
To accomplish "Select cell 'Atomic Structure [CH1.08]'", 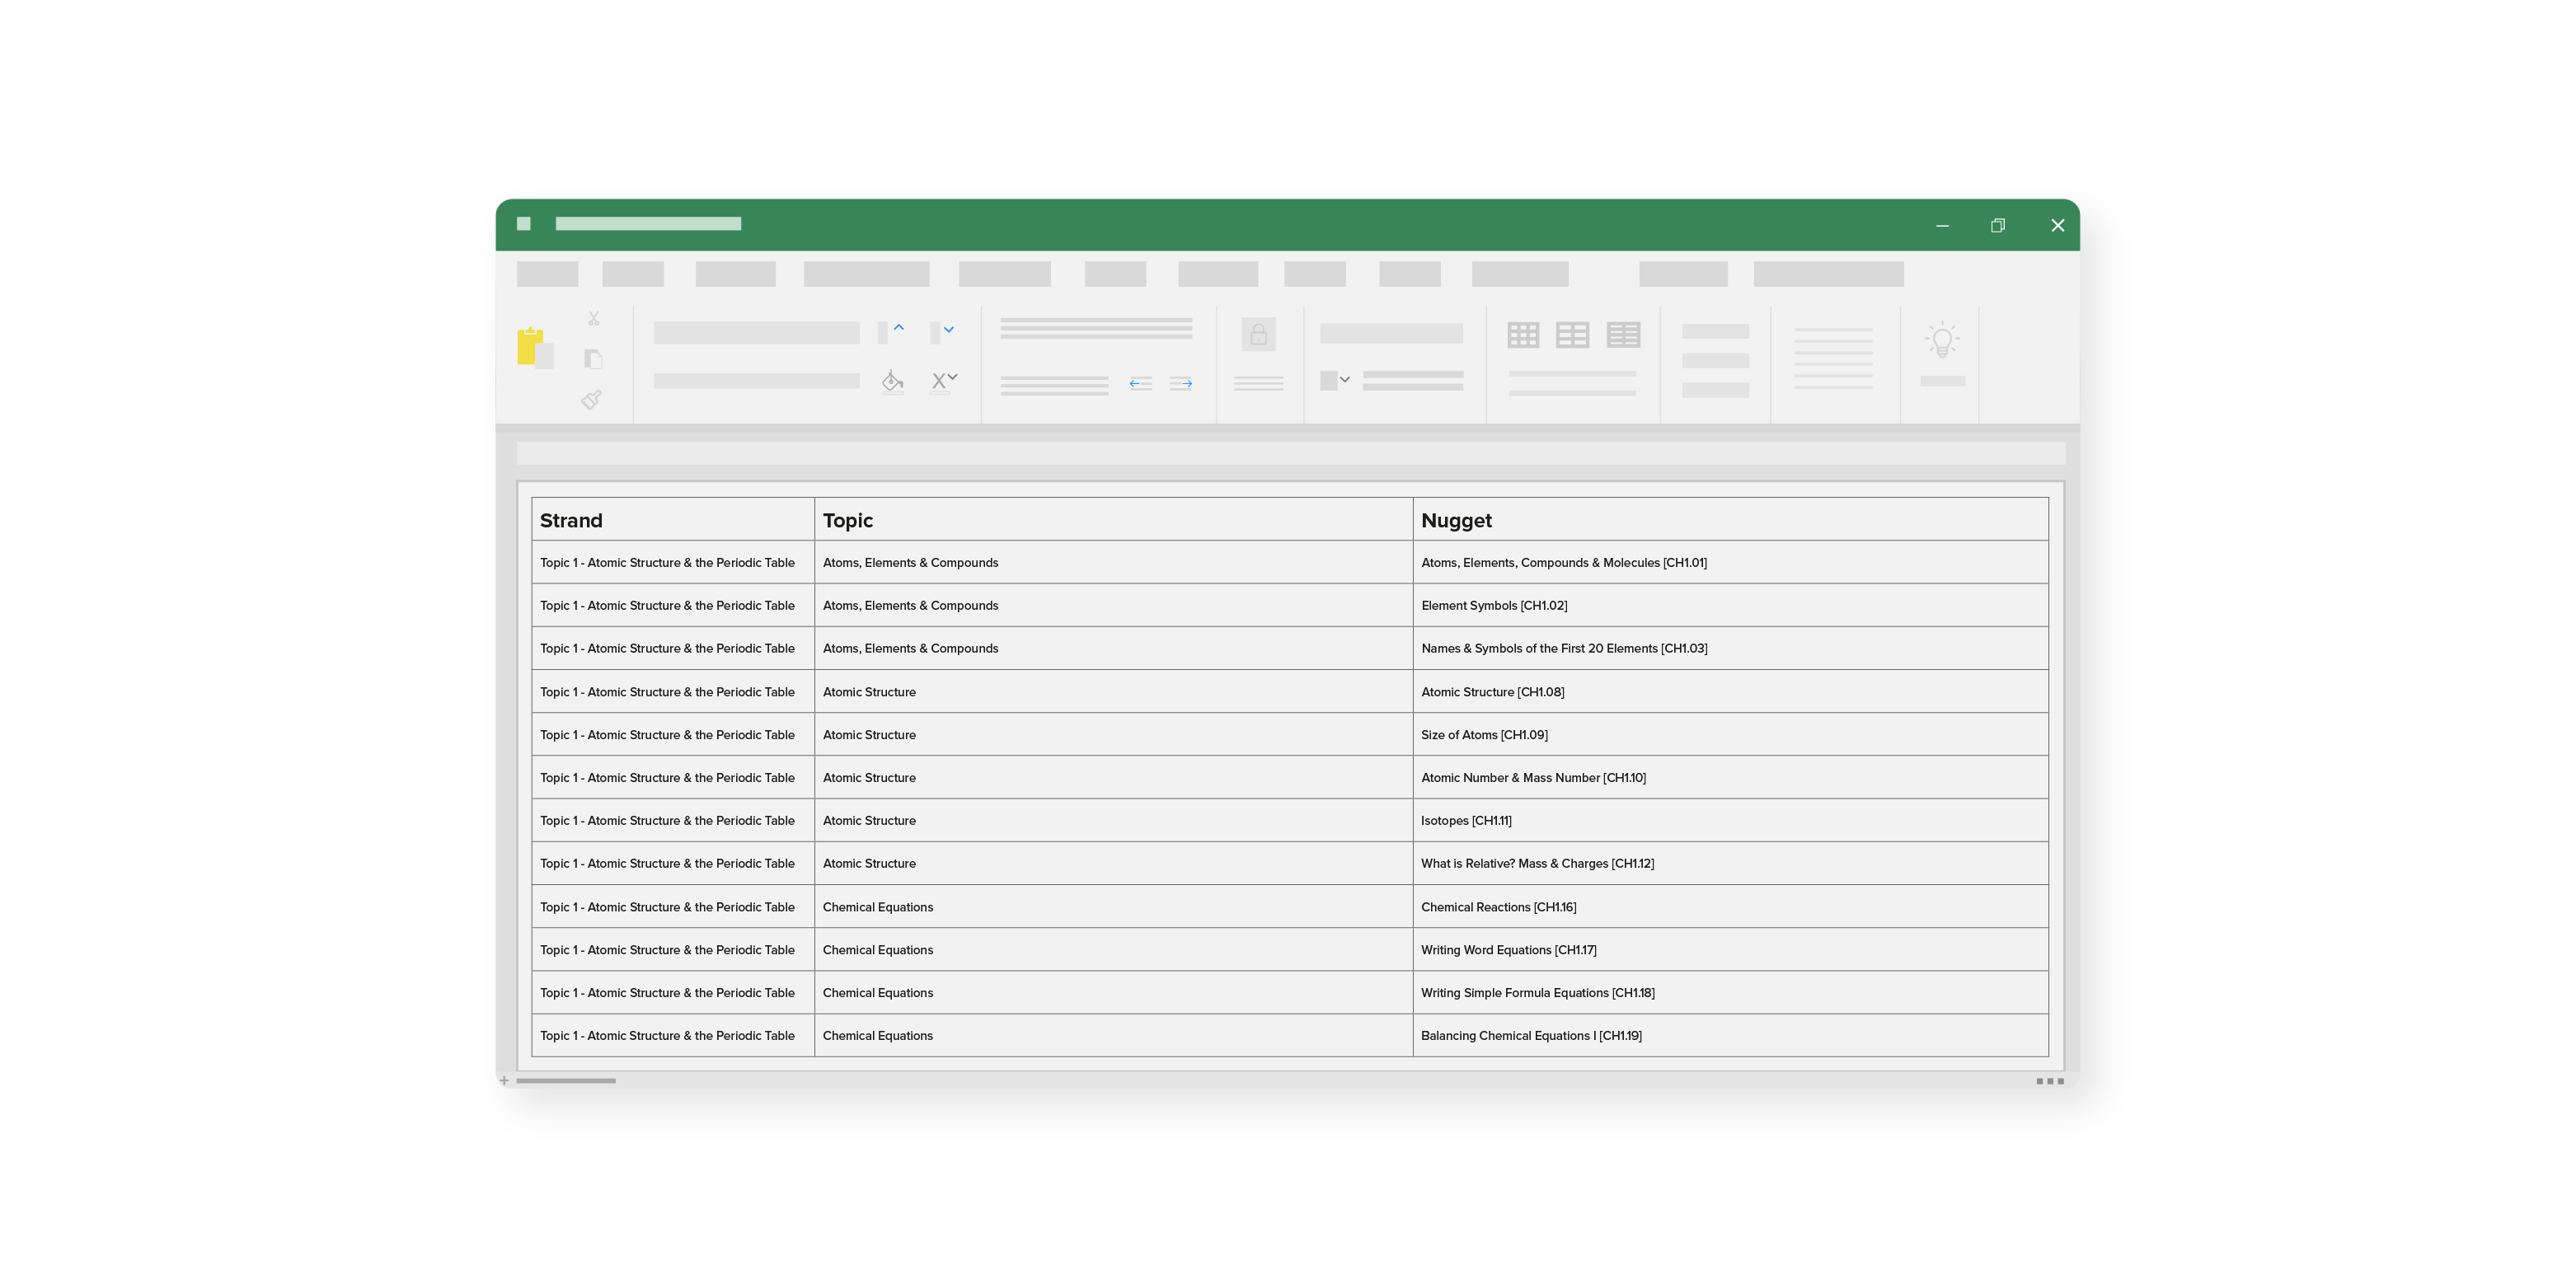I will (1730, 692).
